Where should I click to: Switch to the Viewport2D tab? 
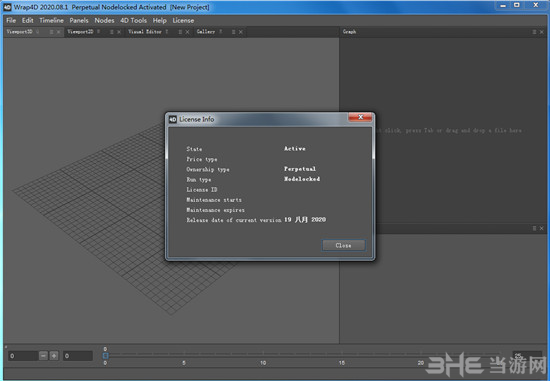[x=80, y=32]
